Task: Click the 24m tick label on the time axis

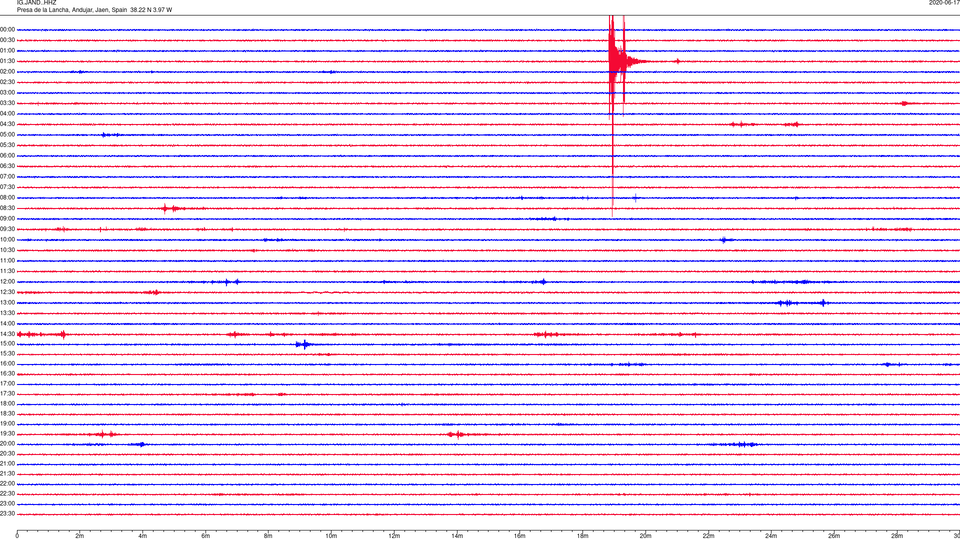Action: tap(771, 536)
